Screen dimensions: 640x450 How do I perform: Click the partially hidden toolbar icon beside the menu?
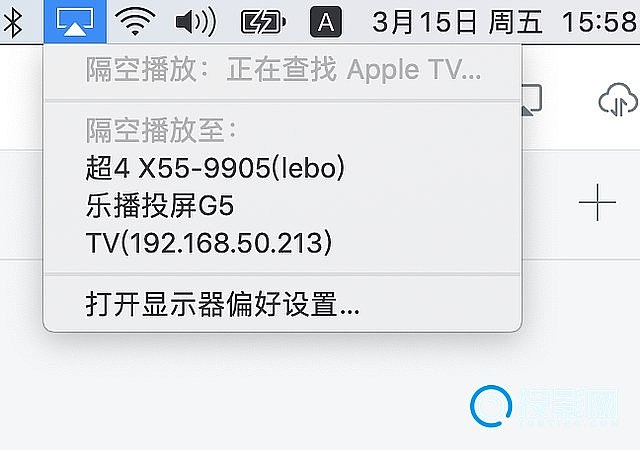532,100
